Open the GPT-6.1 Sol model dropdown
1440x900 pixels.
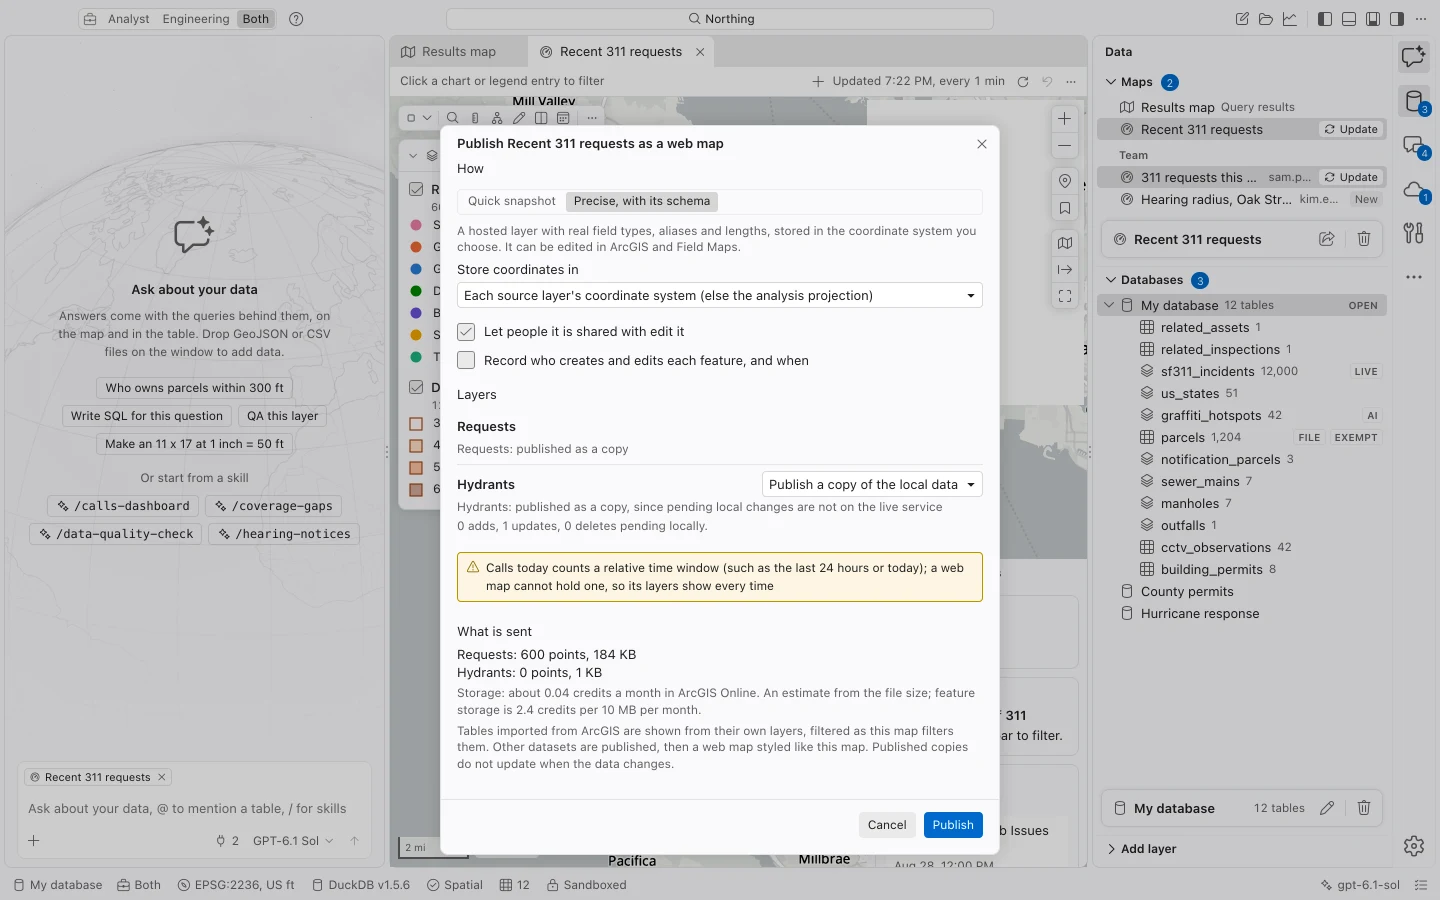click(x=293, y=841)
